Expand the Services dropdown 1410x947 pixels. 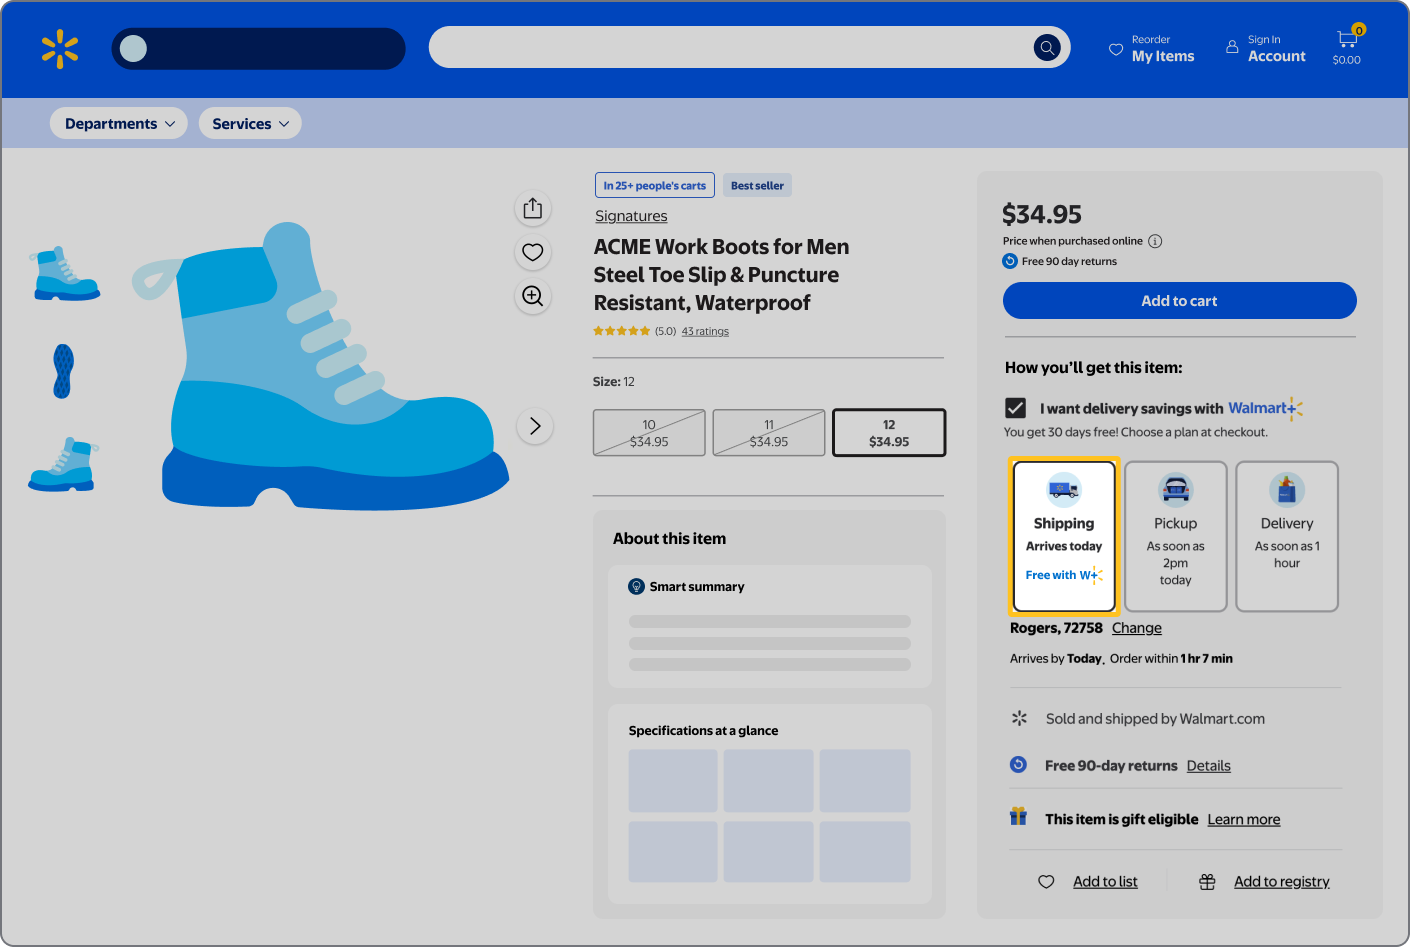click(x=250, y=123)
